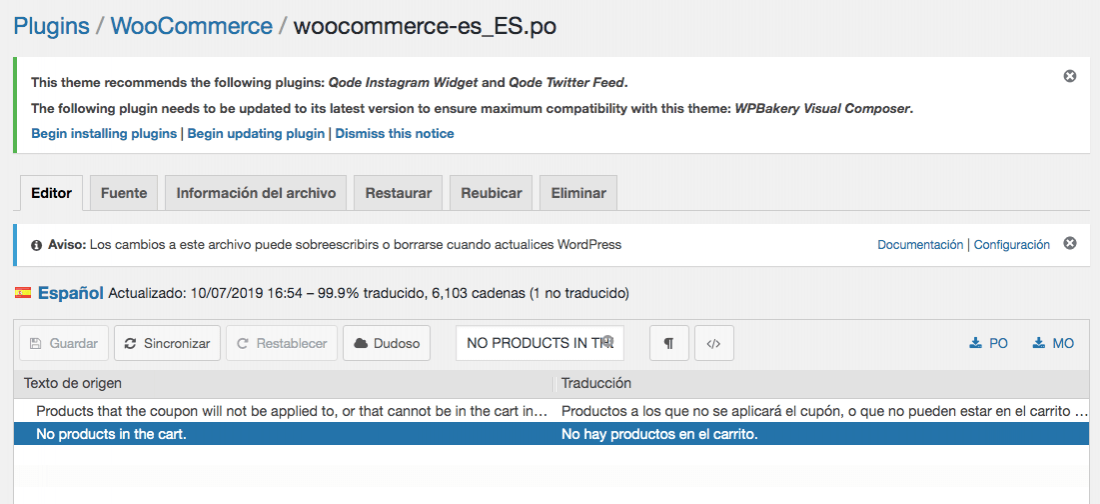Image resolution: width=1100 pixels, height=504 pixels.
Task: Open the Restaurar tab
Action: point(398,193)
